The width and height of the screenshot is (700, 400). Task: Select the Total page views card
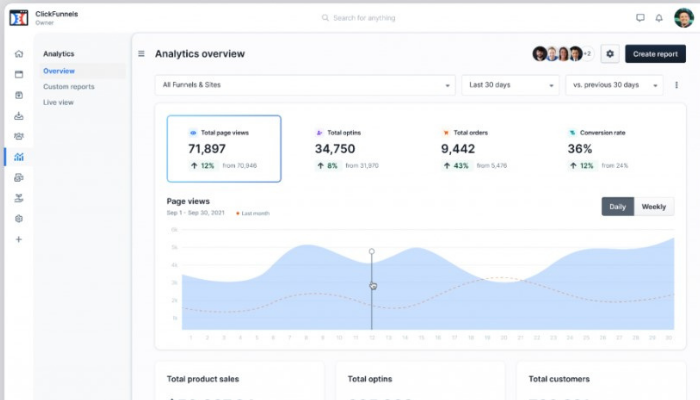click(224, 149)
